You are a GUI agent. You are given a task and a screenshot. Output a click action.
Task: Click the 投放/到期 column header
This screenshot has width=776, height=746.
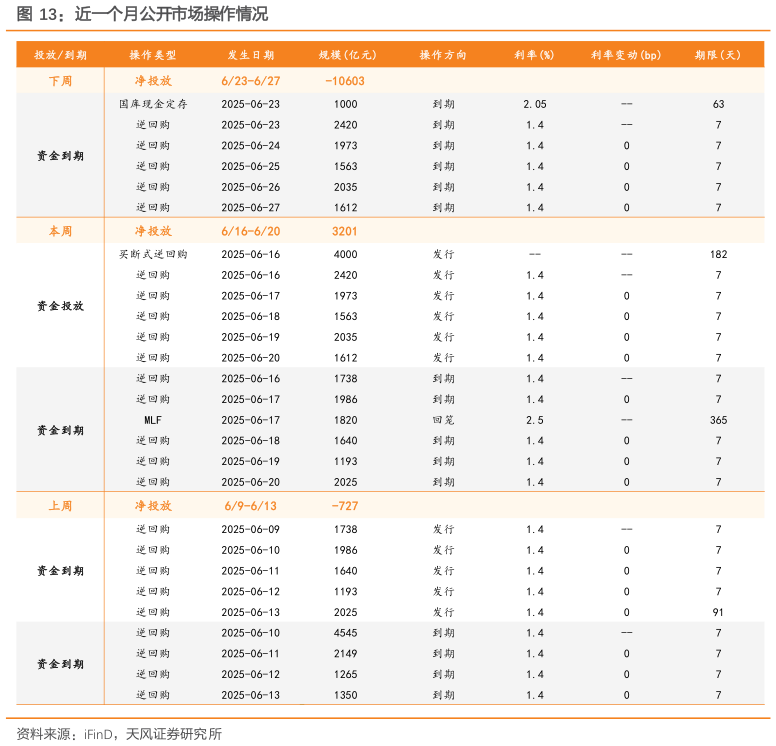(60, 56)
